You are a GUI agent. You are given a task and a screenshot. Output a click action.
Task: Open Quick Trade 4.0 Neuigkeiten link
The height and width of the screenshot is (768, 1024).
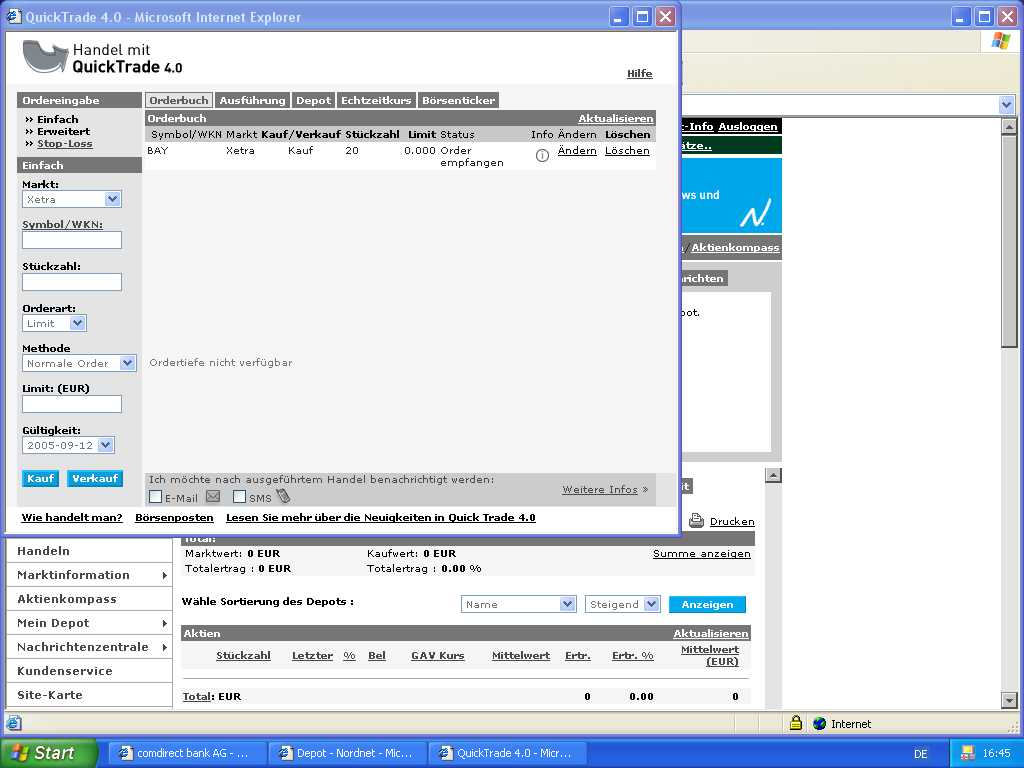(x=381, y=517)
